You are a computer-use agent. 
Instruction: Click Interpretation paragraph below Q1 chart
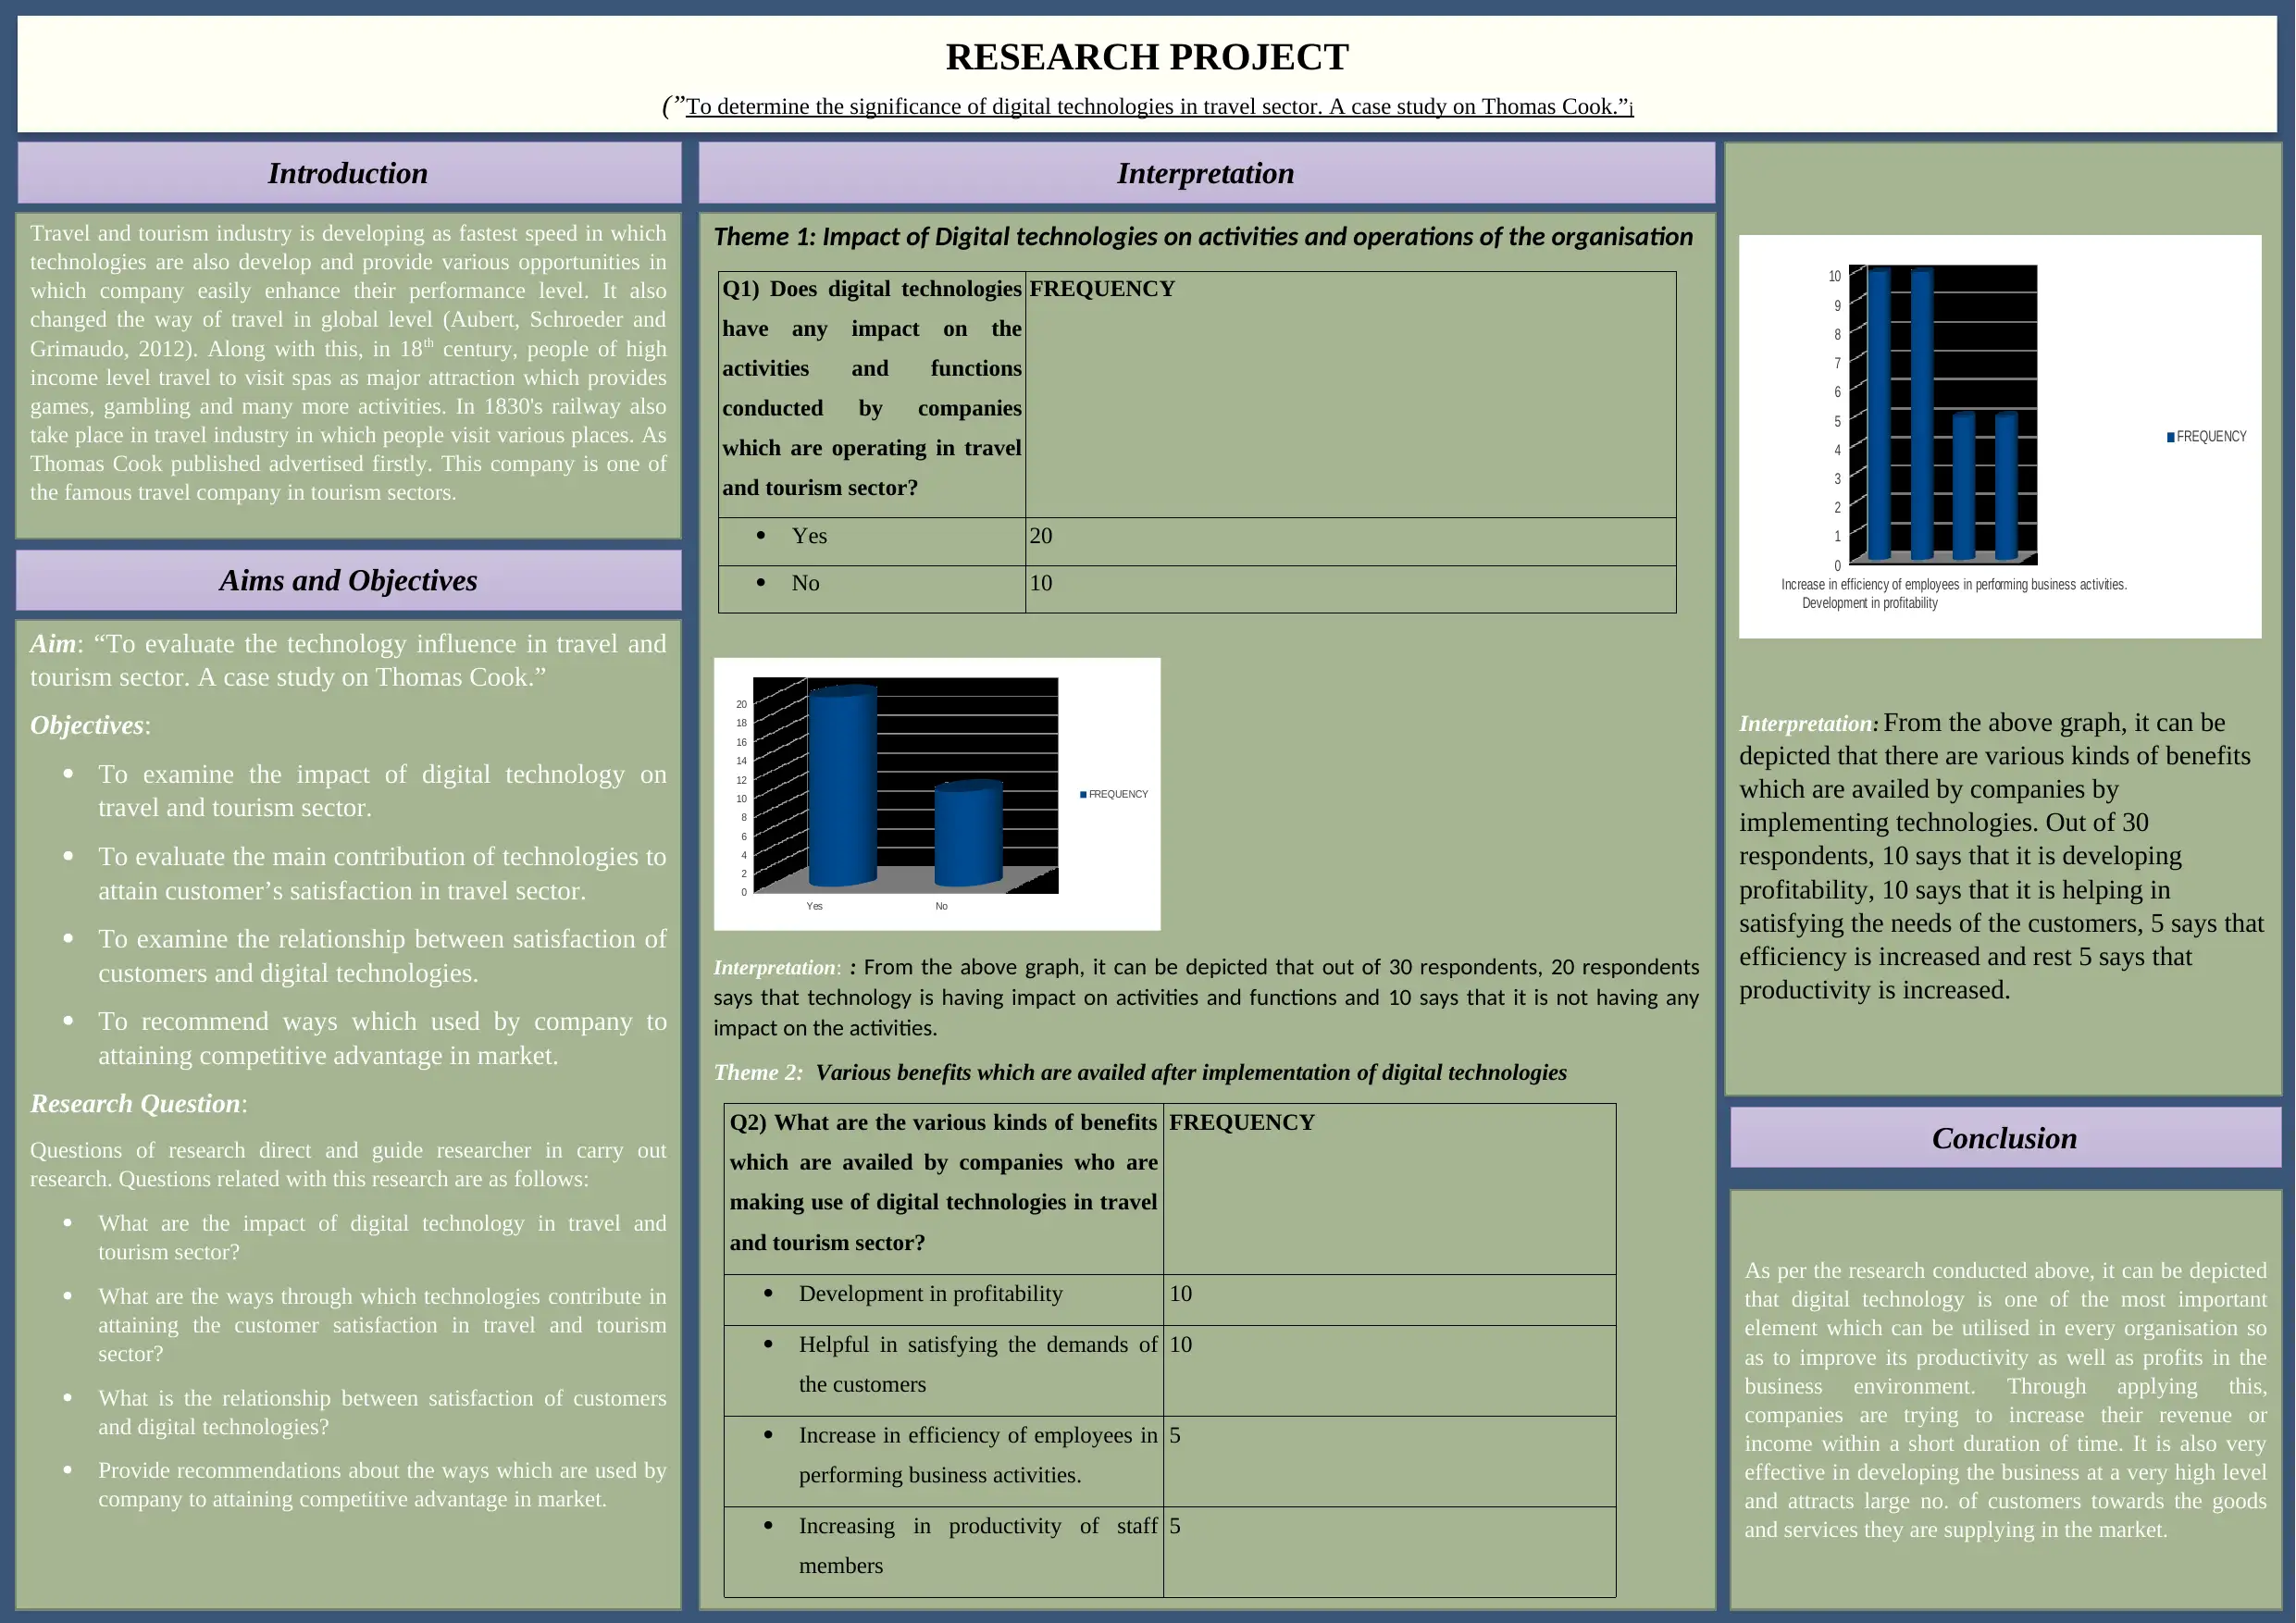point(1206,997)
